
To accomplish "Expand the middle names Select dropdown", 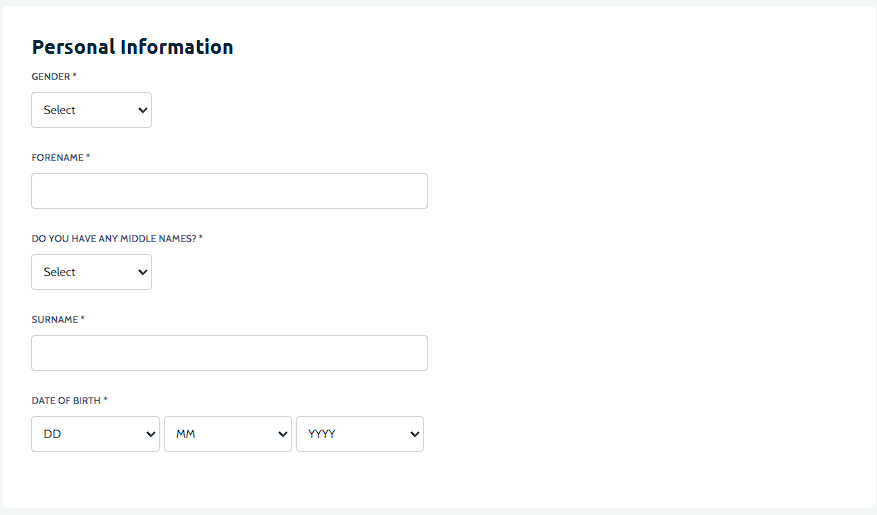I will [90, 272].
